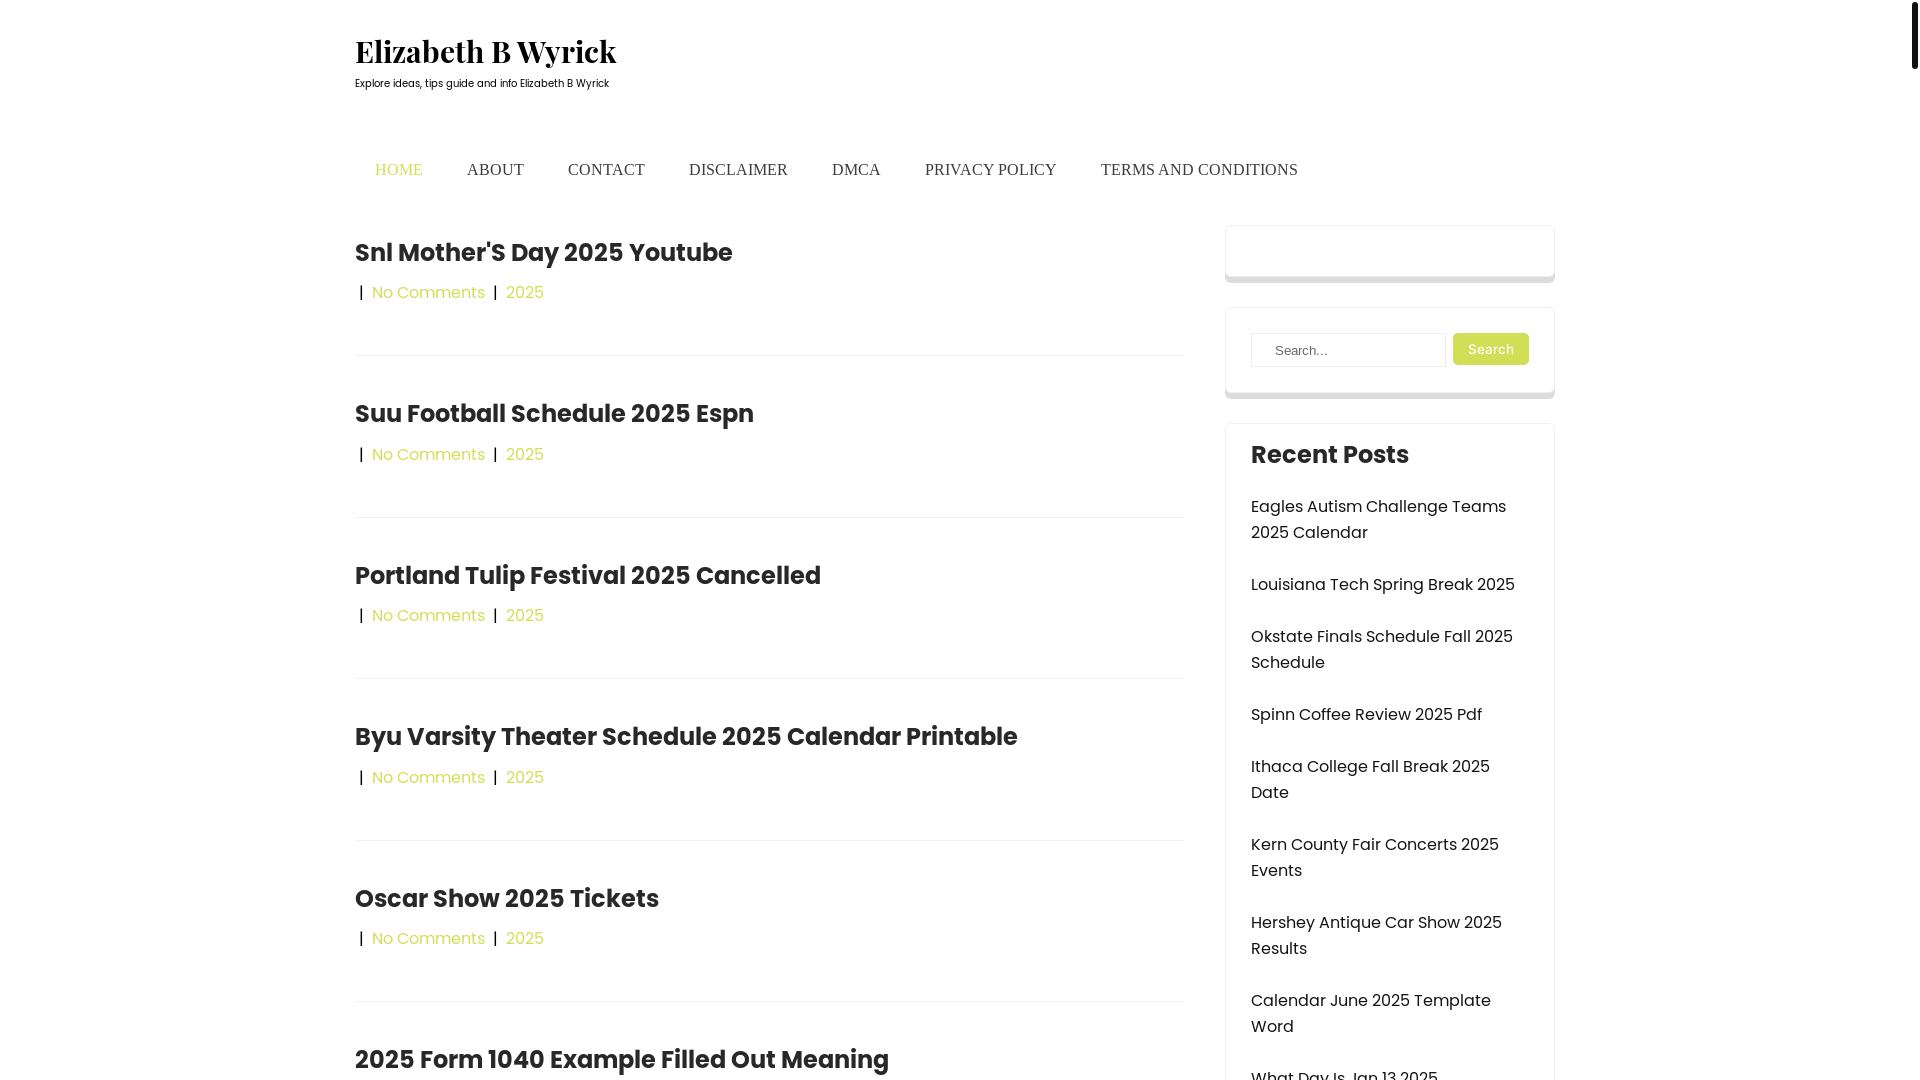1920x1080 pixels.
Task: Open recent post Hershey Antique Car Show
Action: [1376, 936]
